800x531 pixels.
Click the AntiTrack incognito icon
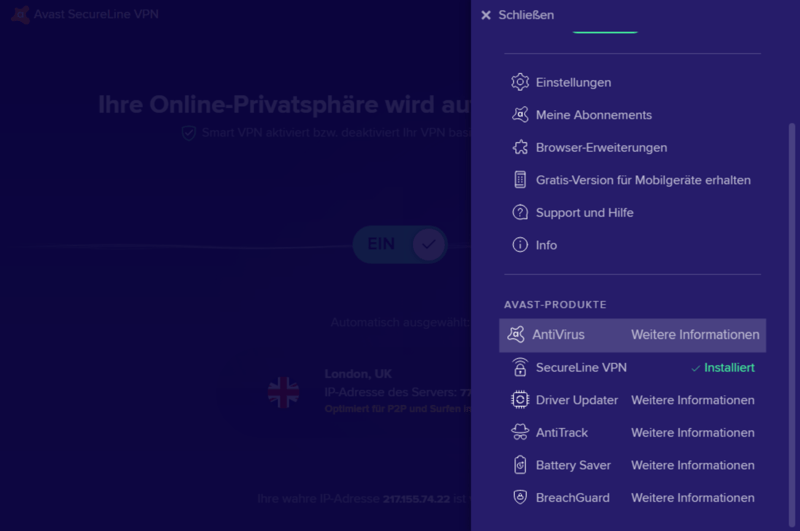[520, 433]
